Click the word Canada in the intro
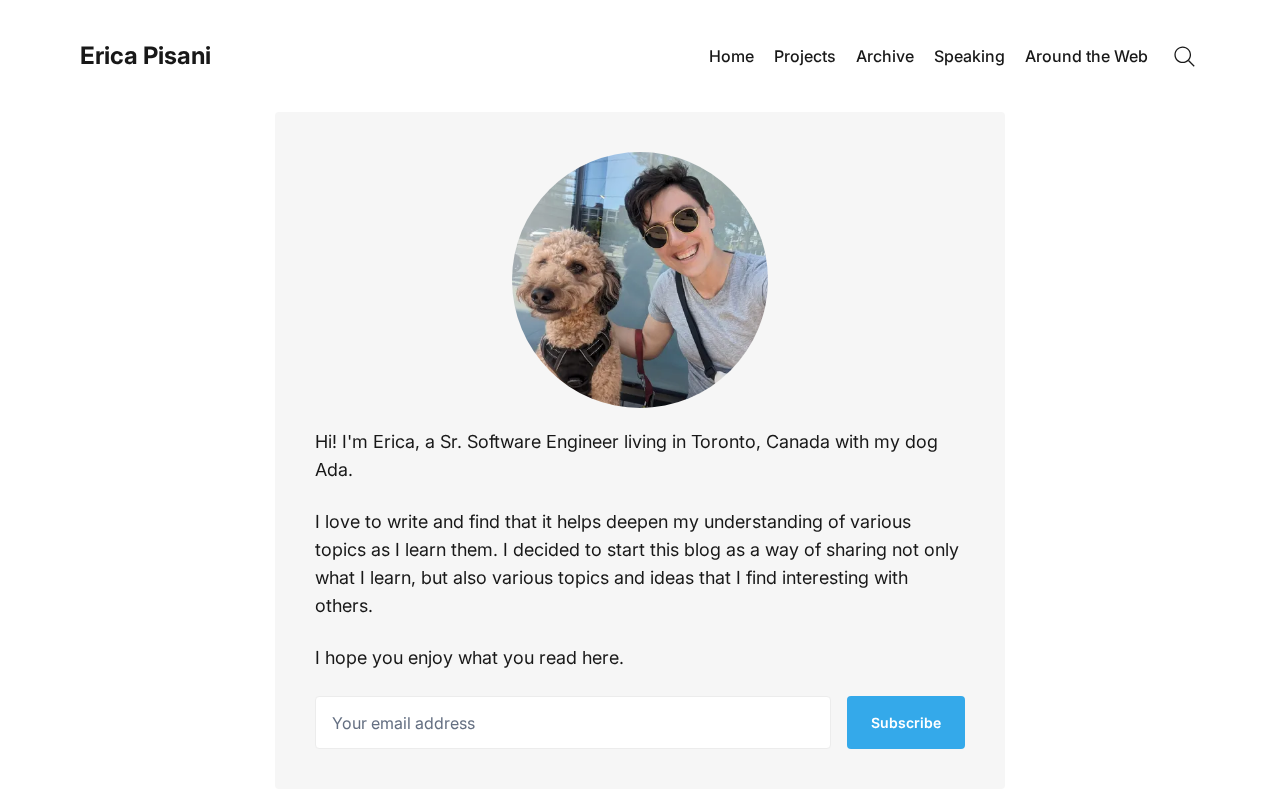Viewport: 1280px width, 800px height. coord(797,442)
